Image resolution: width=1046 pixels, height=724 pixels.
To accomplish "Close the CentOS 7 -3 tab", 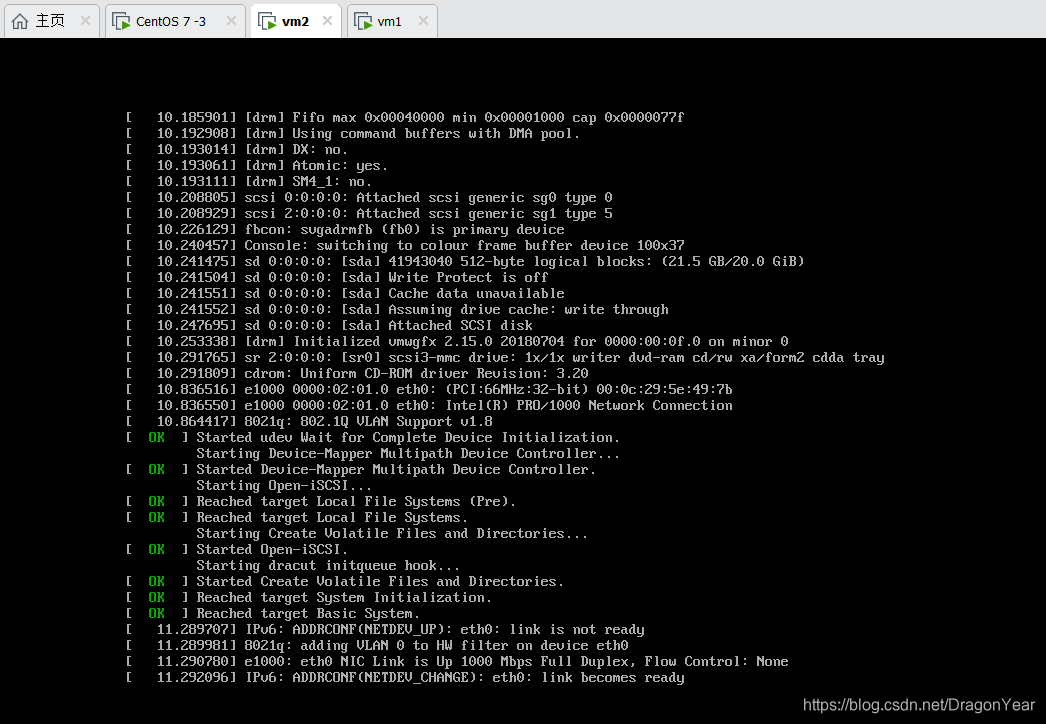I will tap(231, 21).
